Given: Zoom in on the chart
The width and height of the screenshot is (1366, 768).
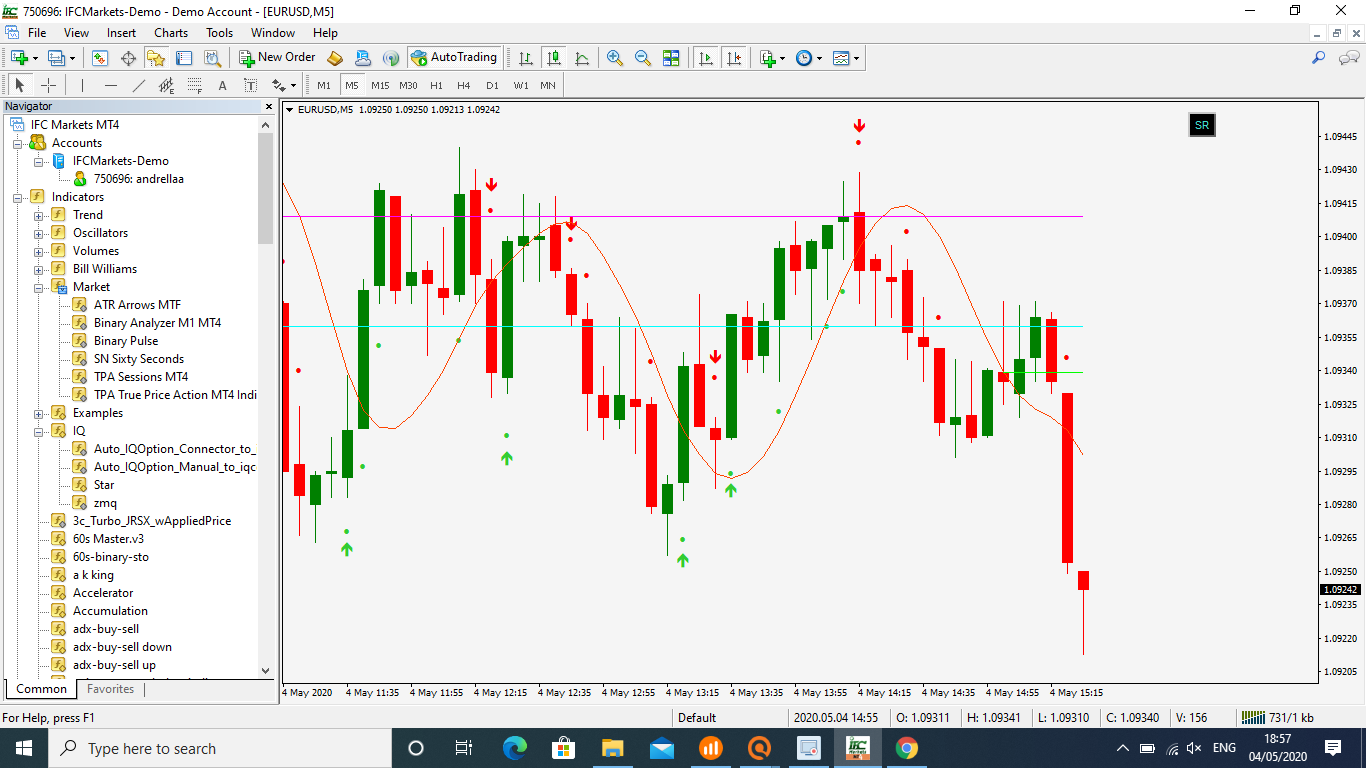Looking at the screenshot, I should pyautogui.click(x=615, y=58).
